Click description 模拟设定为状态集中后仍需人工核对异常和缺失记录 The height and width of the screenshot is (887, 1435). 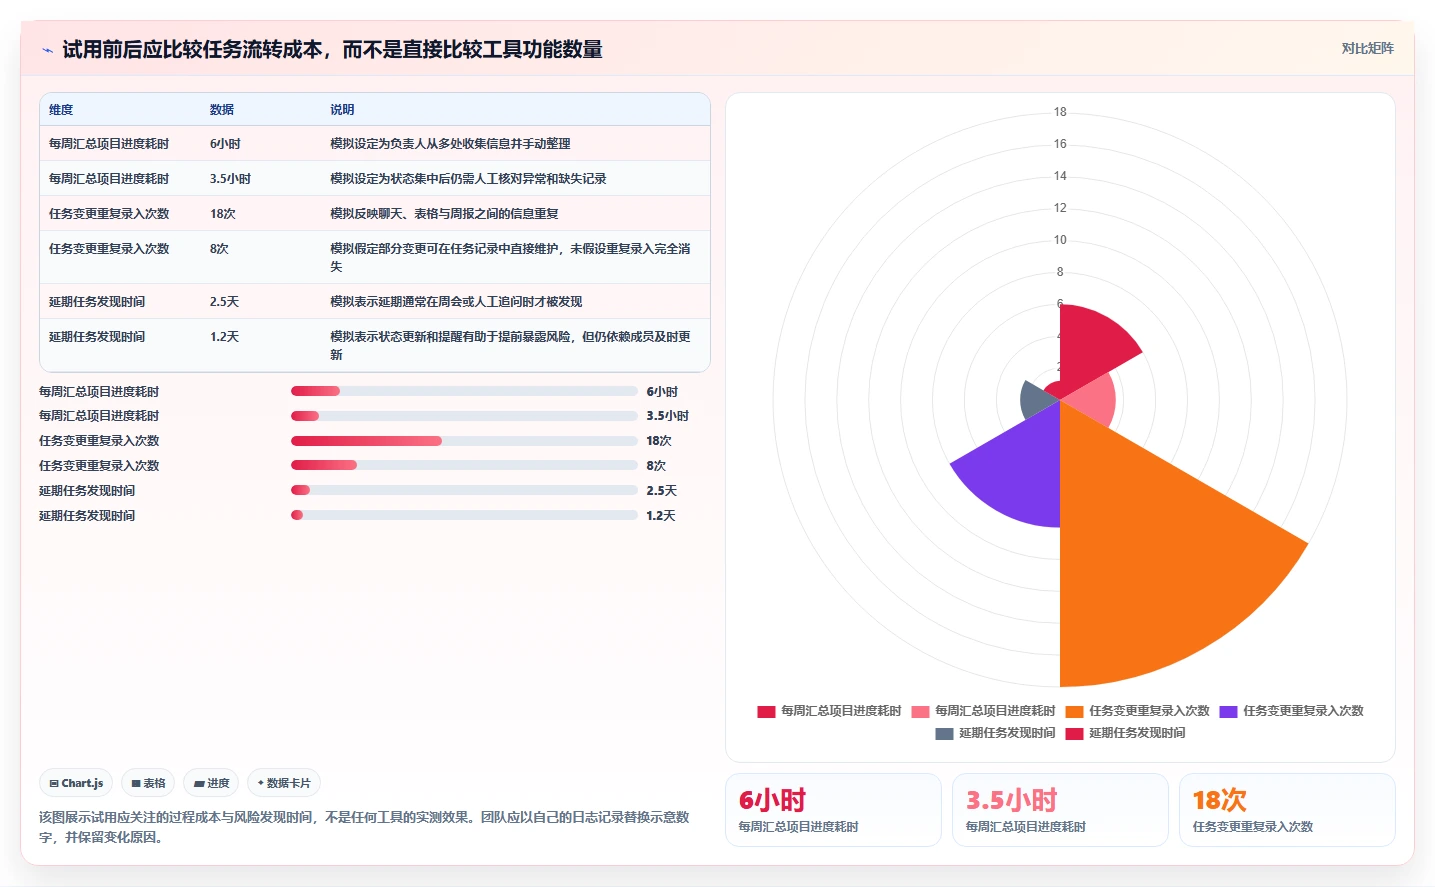(x=468, y=179)
